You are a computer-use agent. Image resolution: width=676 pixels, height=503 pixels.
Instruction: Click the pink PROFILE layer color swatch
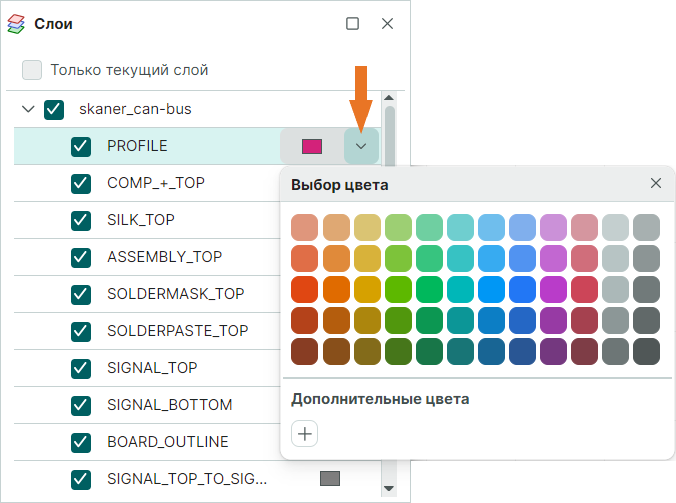coord(312,146)
